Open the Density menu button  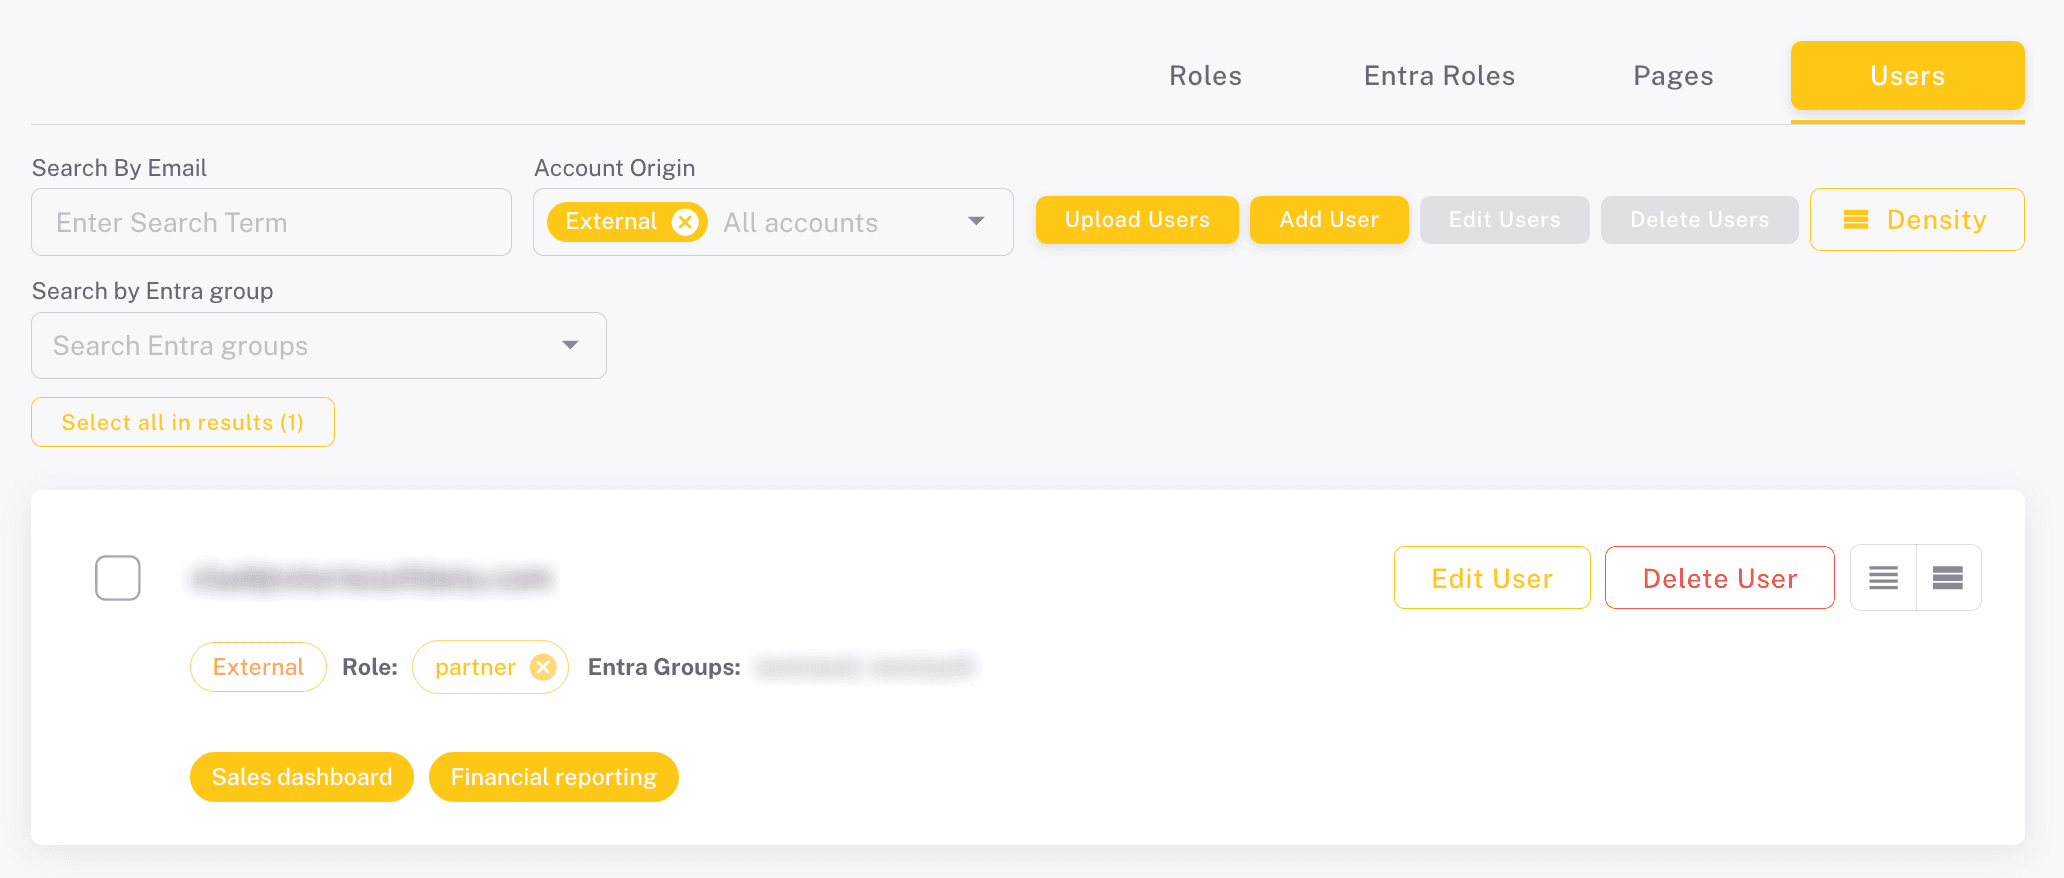coord(1917,220)
